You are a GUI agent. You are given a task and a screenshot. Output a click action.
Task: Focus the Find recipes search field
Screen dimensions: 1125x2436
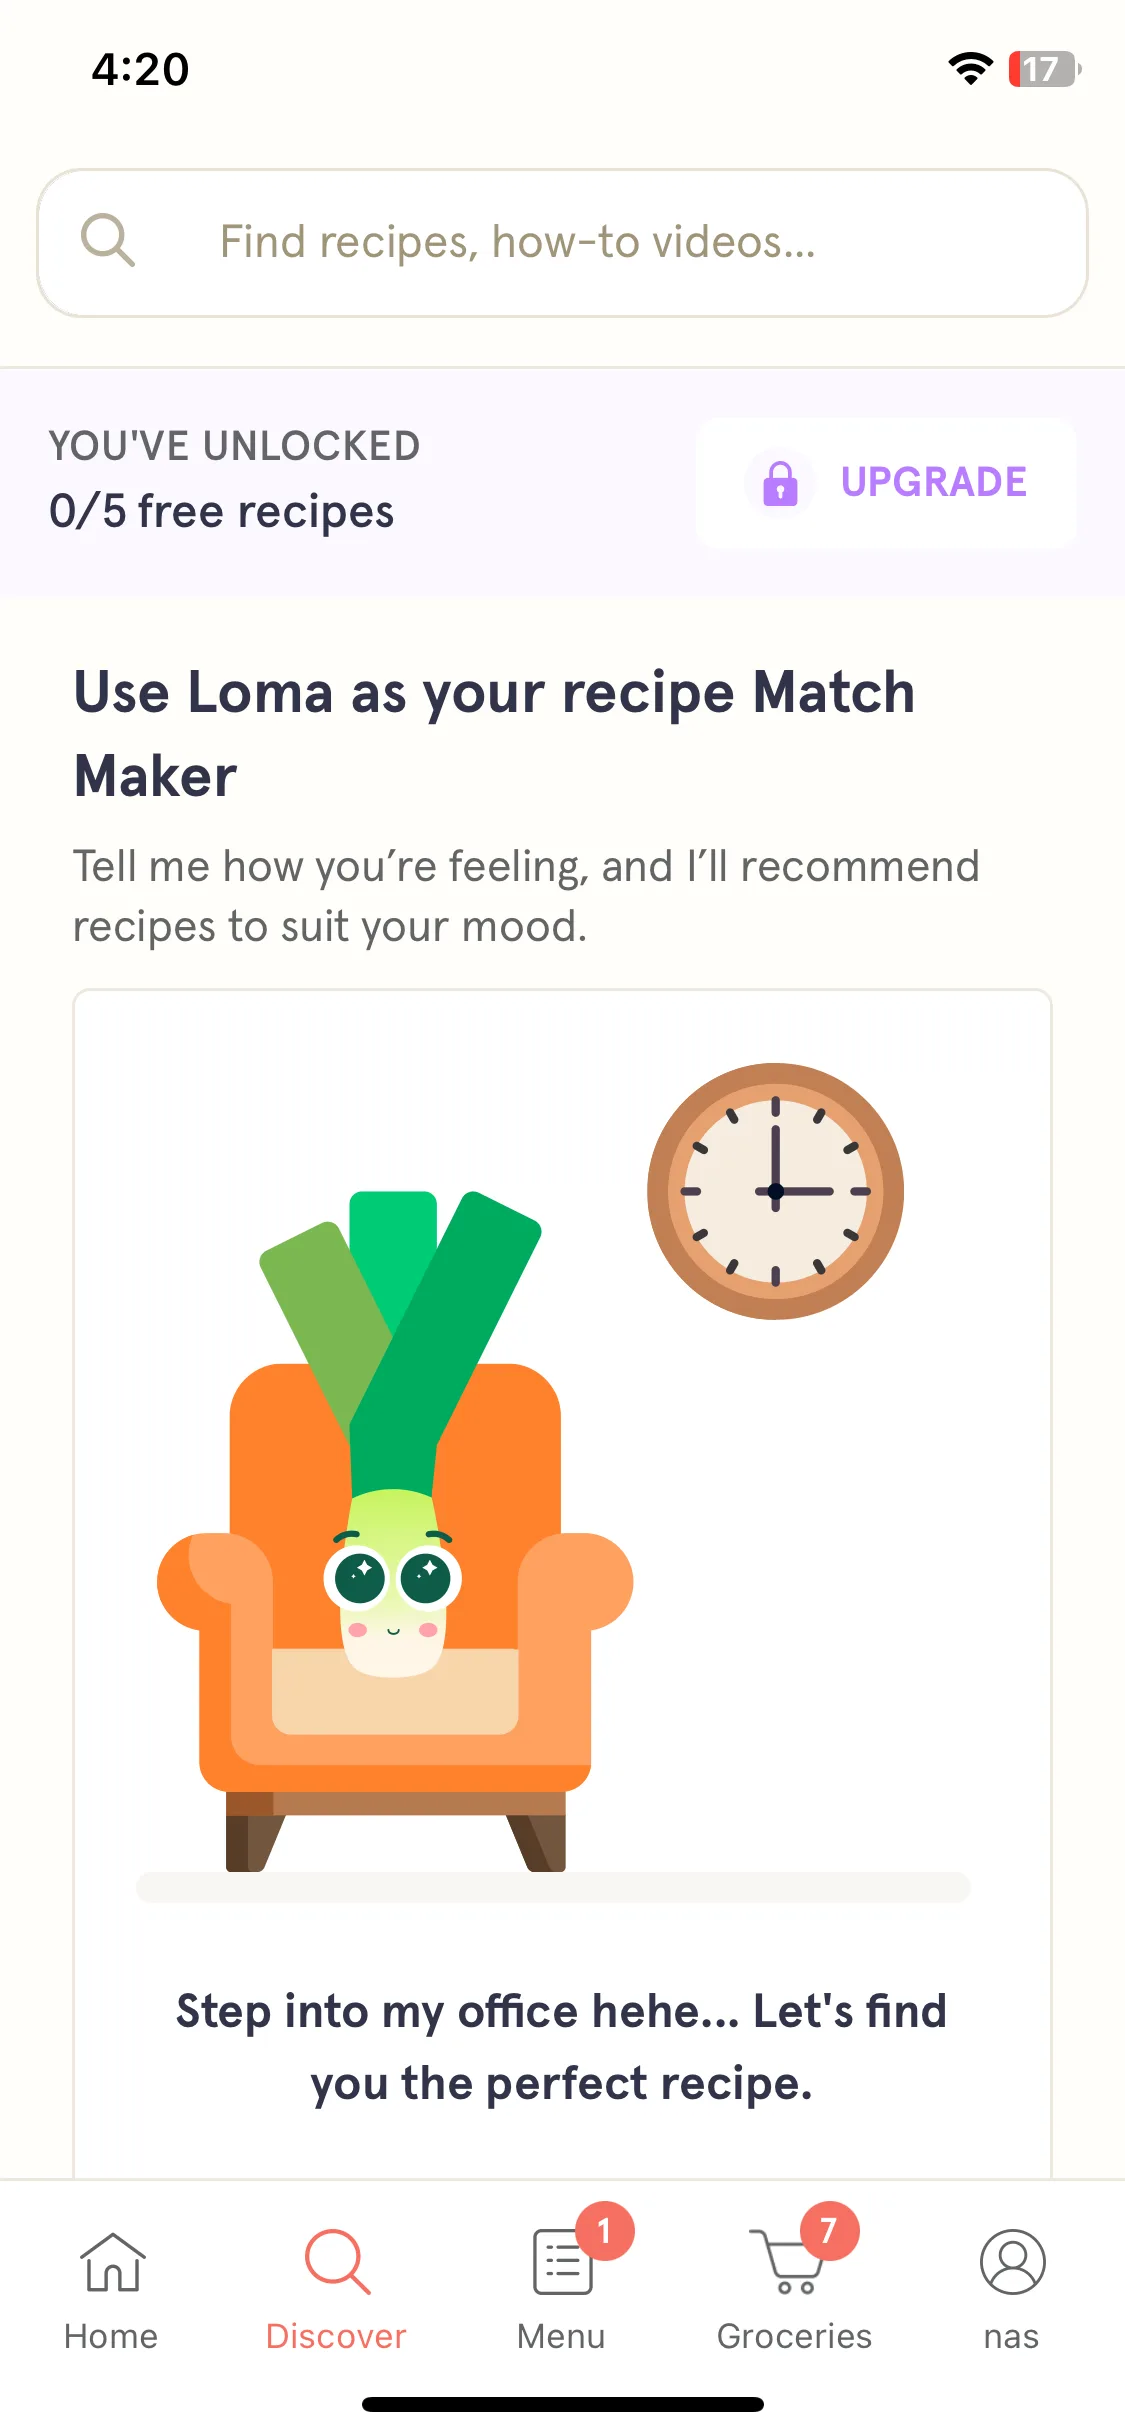(562, 243)
